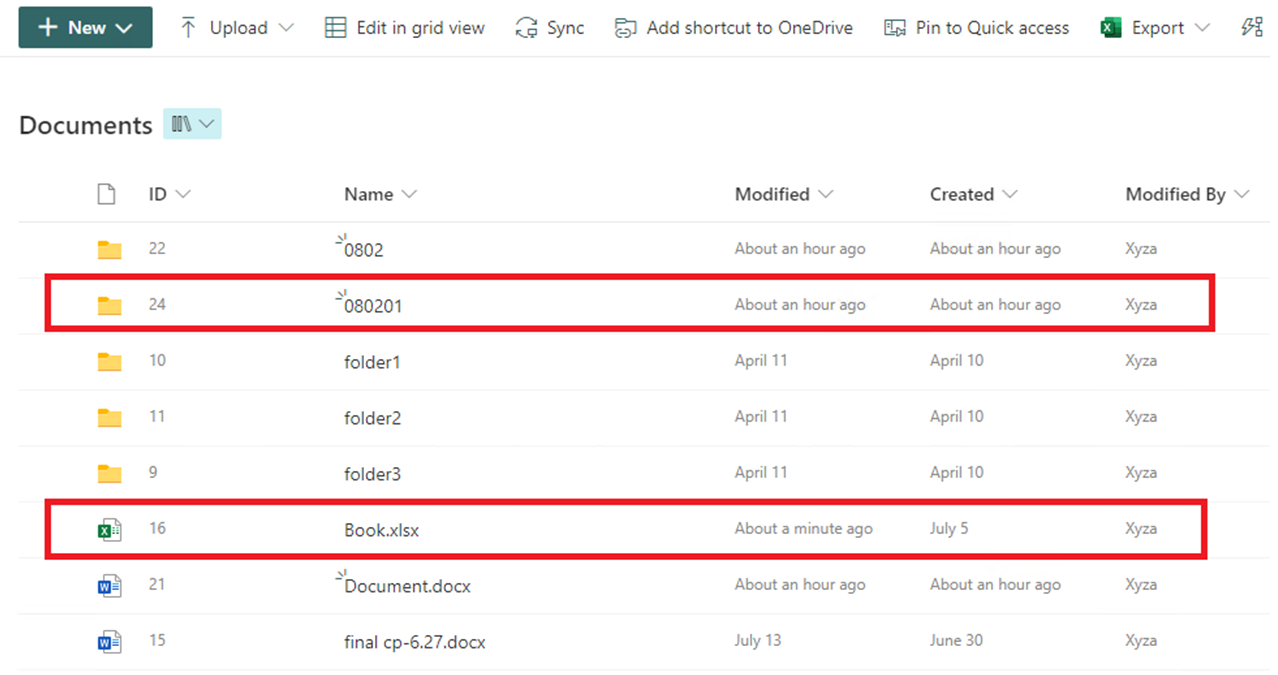Open the Power Automate lightning icon
Viewport: 1278px width, 675px height.
pos(1253,27)
